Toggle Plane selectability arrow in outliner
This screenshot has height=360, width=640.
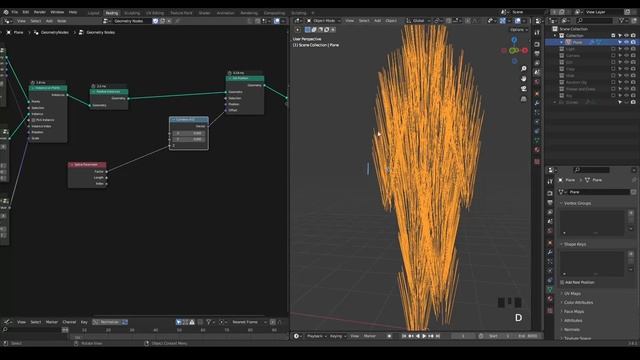tap(620, 42)
